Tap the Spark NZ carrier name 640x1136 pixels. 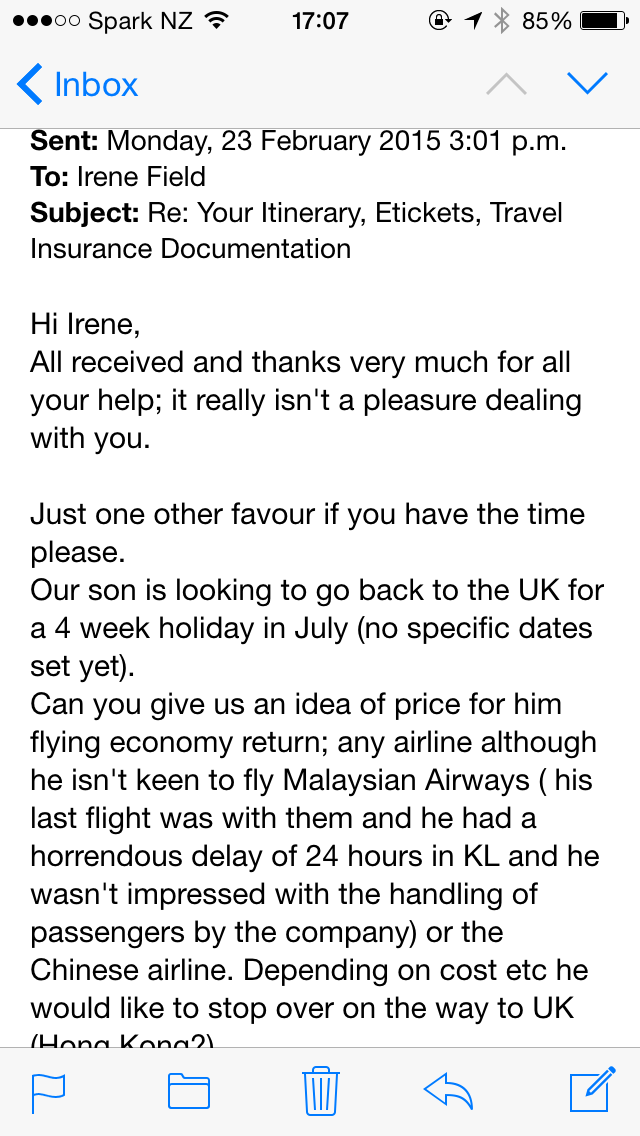coord(140,21)
